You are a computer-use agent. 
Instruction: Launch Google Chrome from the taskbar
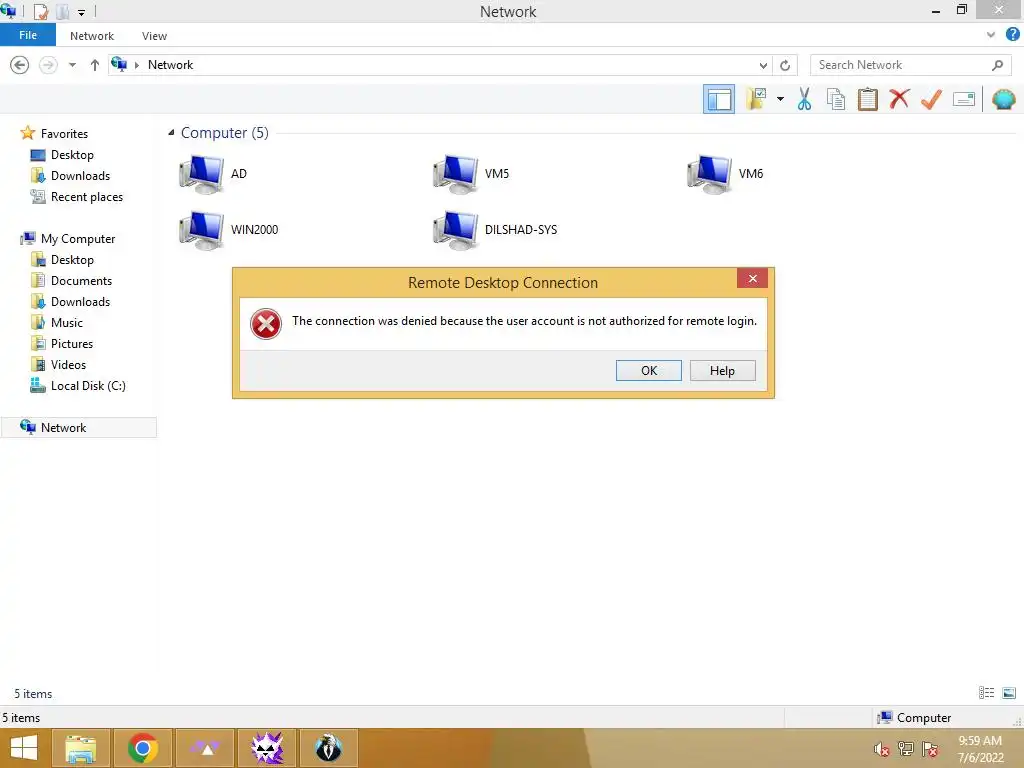142,748
